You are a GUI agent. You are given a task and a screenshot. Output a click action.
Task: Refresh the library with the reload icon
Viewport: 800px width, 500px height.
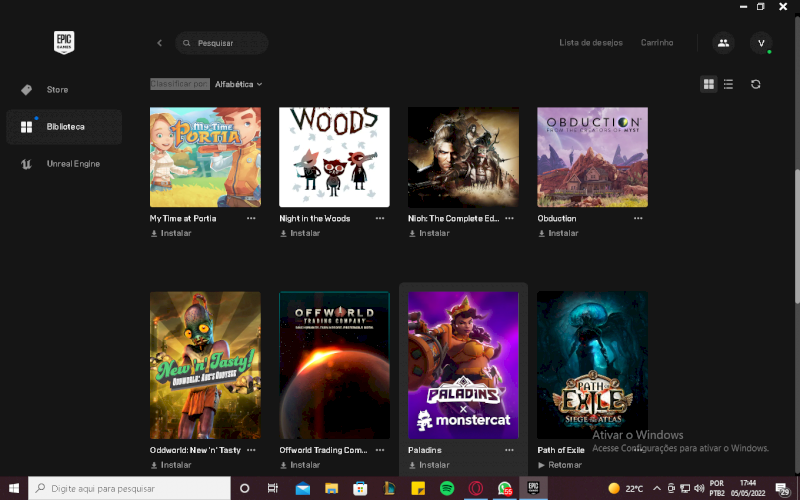(x=756, y=84)
